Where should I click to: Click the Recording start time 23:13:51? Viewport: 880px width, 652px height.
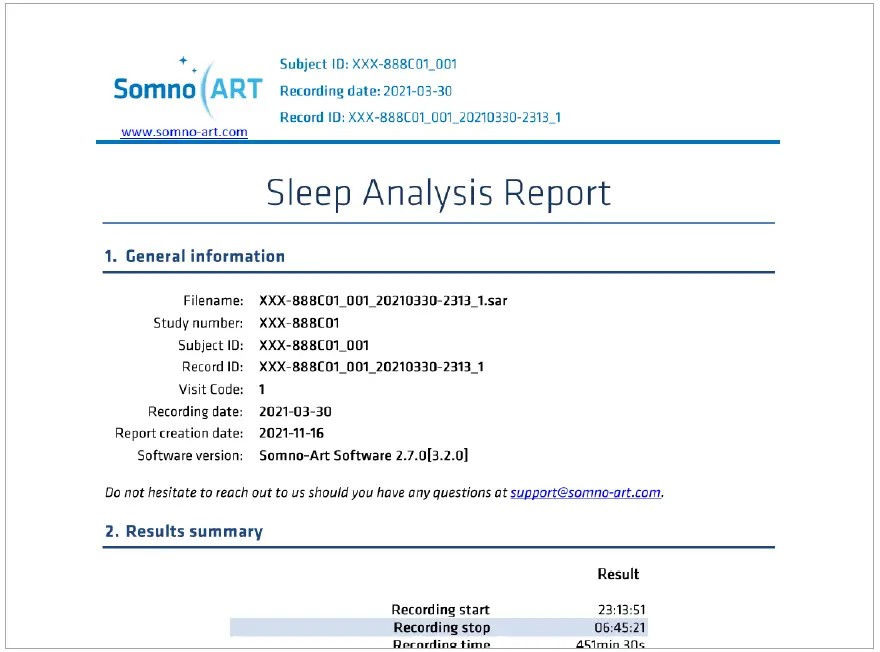[621, 609]
